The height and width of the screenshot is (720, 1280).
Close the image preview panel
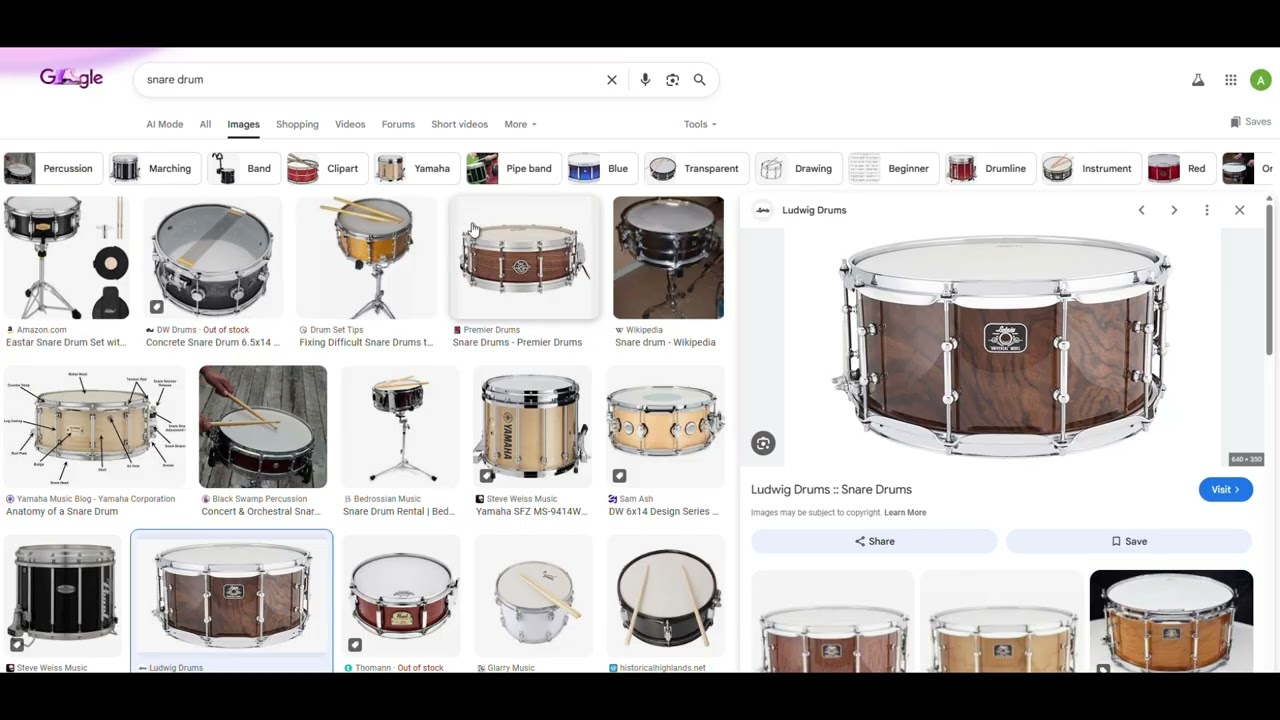coord(1240,210)
